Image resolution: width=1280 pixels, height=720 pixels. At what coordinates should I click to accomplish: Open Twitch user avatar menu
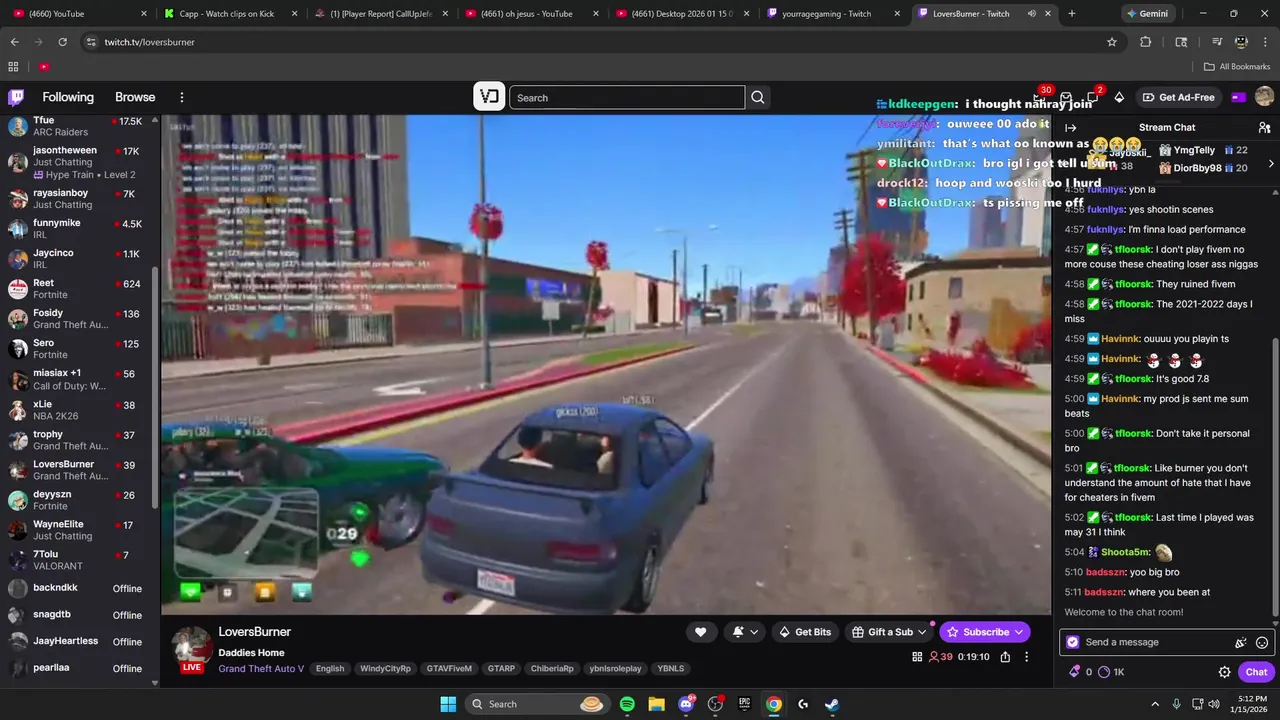(x=1264, y=97)
